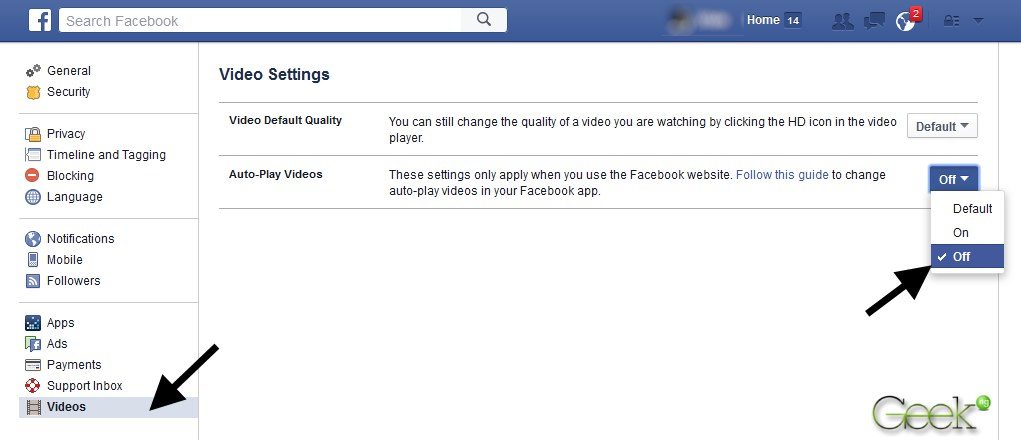This screenshot has height=440, width=1021.
Task: Open General settings
Action: click(68, 71)
